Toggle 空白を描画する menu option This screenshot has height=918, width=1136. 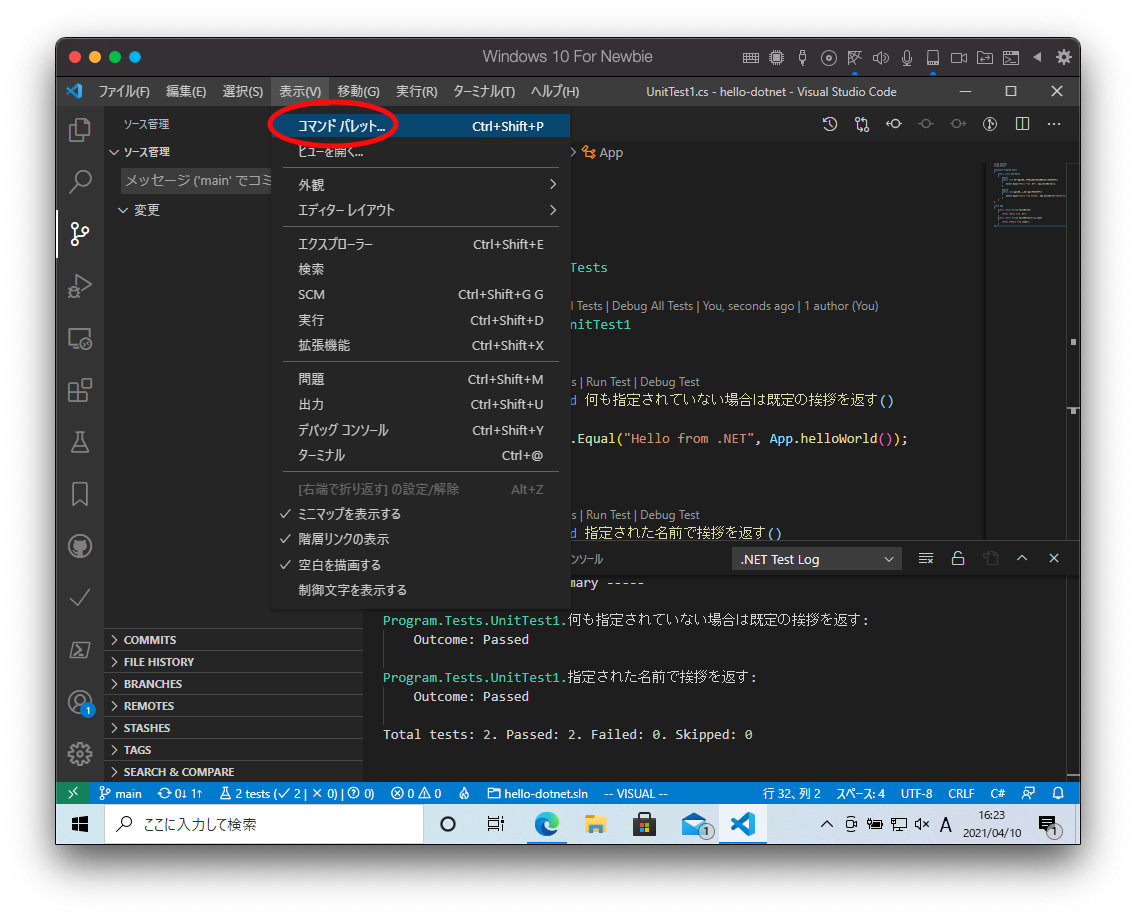pyautogui.click(x=339, y=565)
